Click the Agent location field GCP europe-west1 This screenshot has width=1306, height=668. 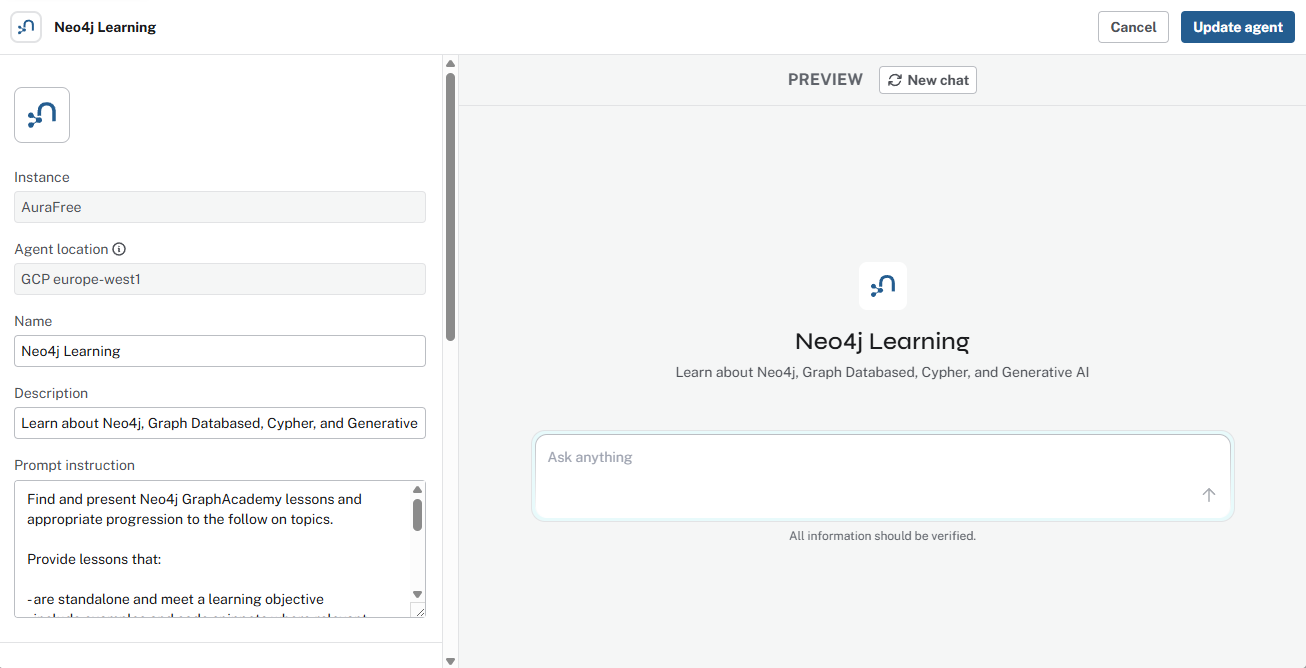pyautogui.click(x=220, y=279)
